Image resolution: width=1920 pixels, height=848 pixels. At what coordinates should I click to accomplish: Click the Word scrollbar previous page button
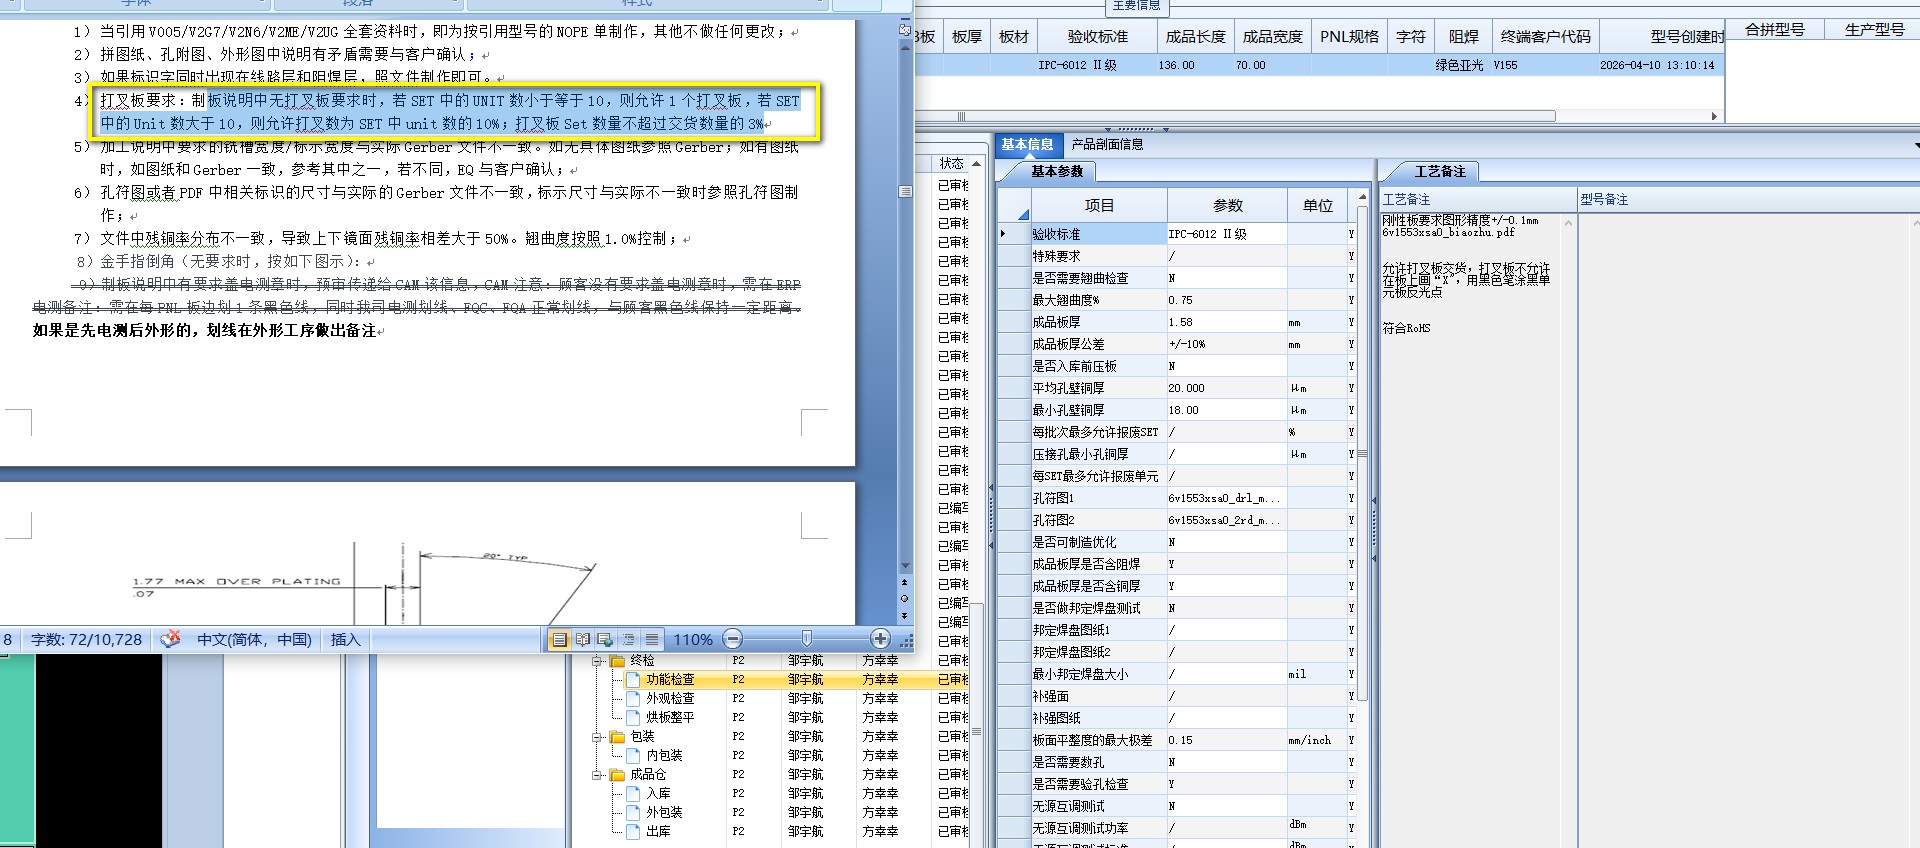pos(905,582)
